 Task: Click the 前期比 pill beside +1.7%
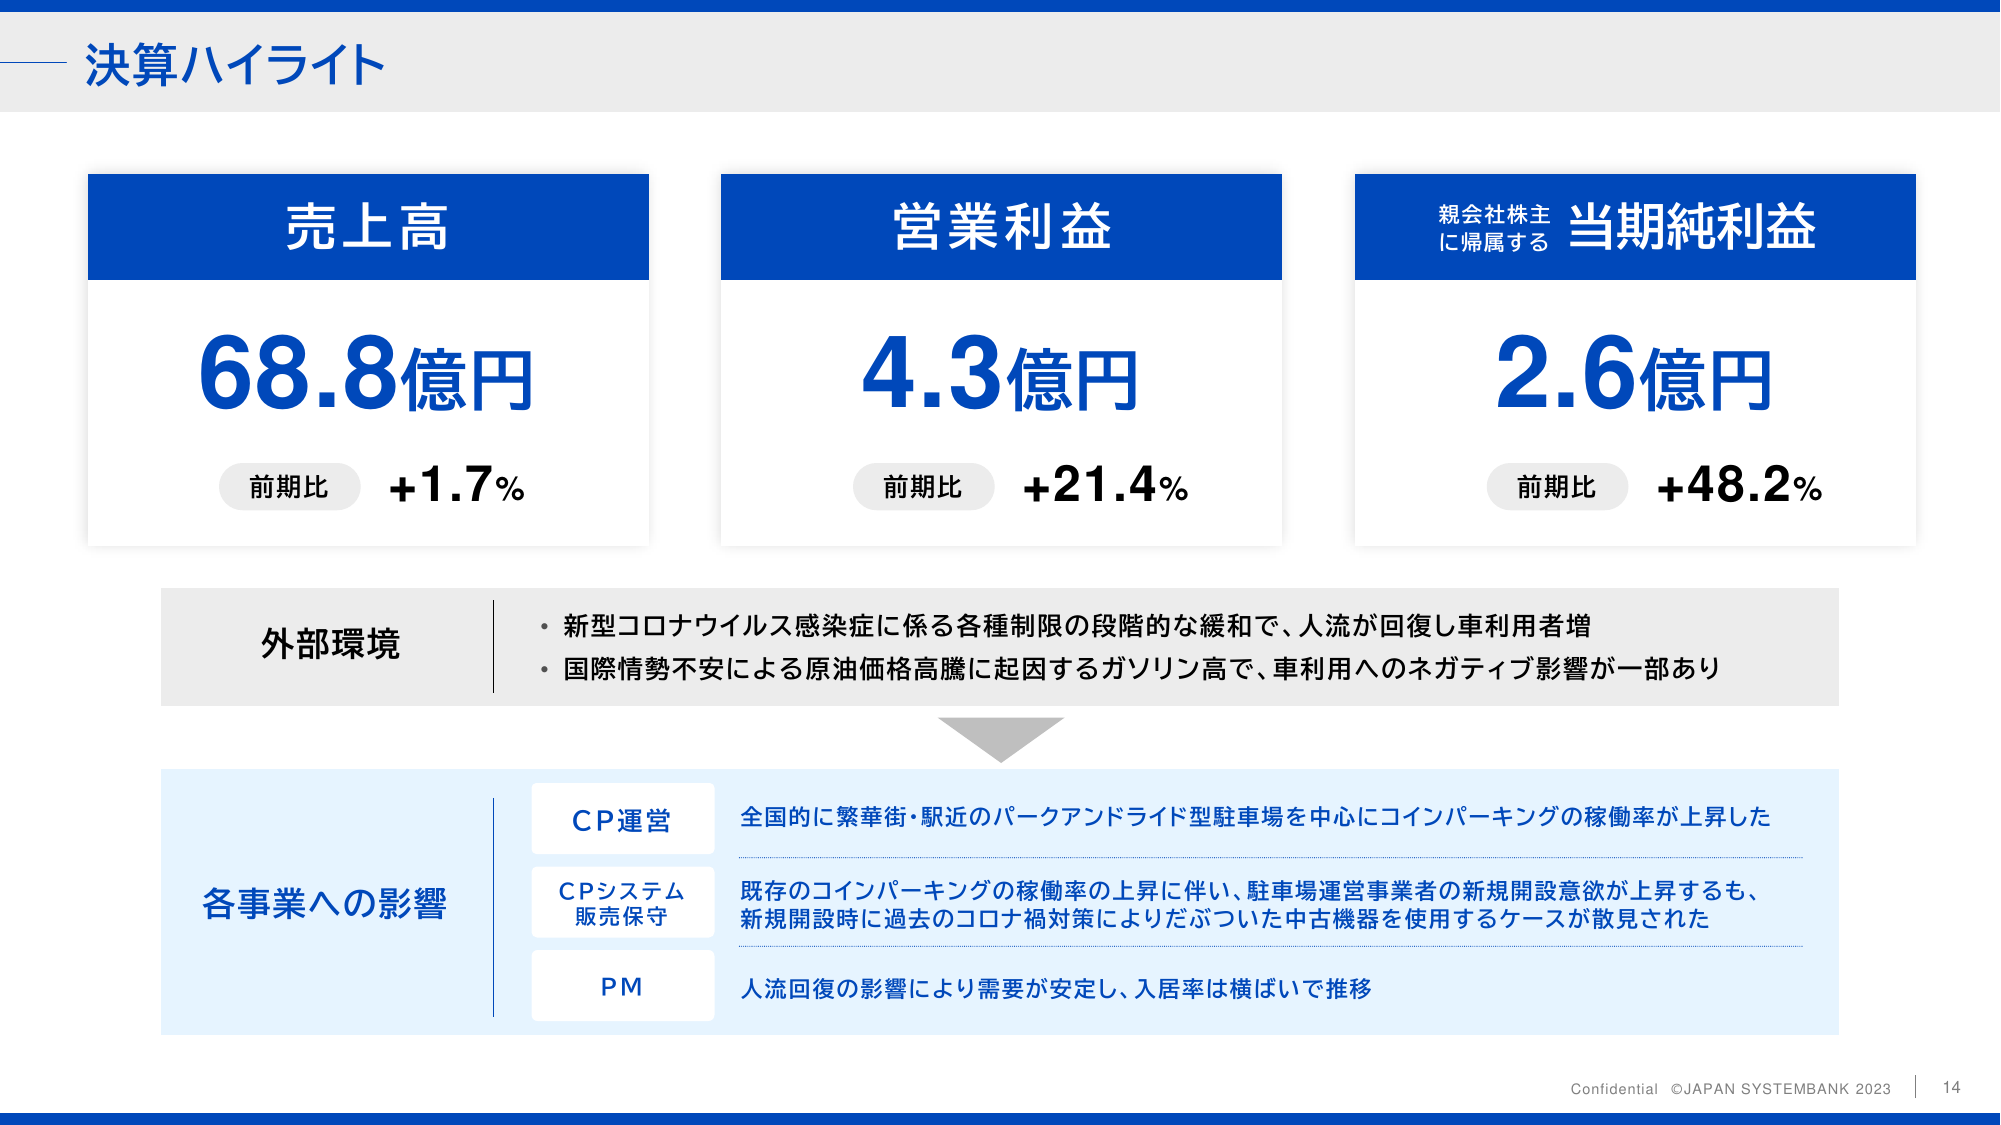click(x=289, y=487)
